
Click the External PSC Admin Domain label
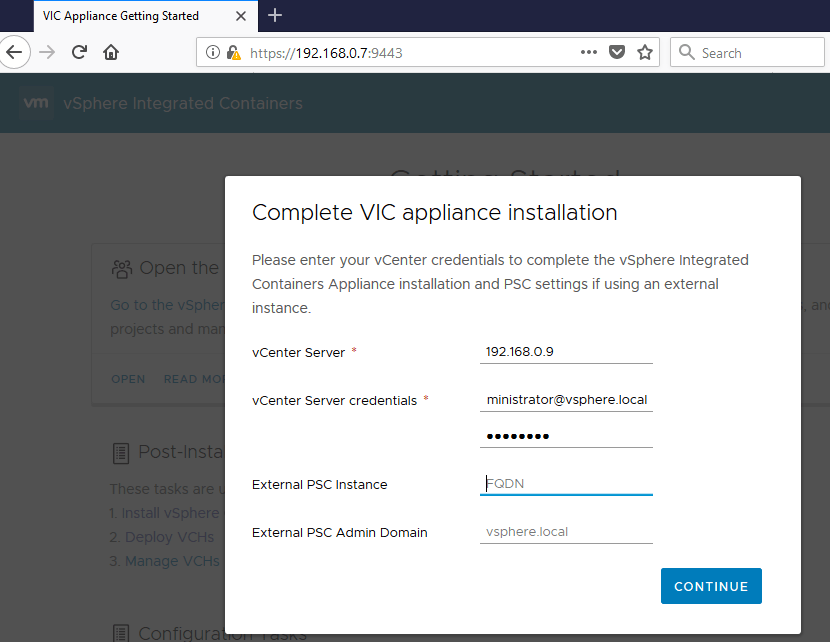[340, 532]
